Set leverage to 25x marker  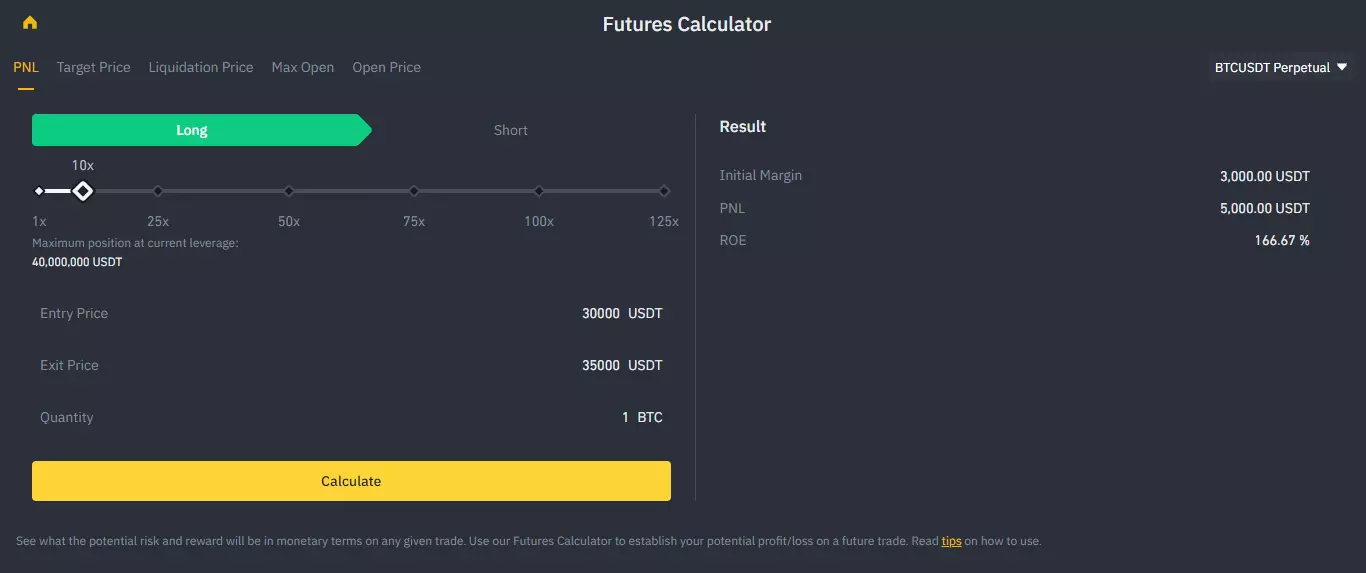[158, 191]
